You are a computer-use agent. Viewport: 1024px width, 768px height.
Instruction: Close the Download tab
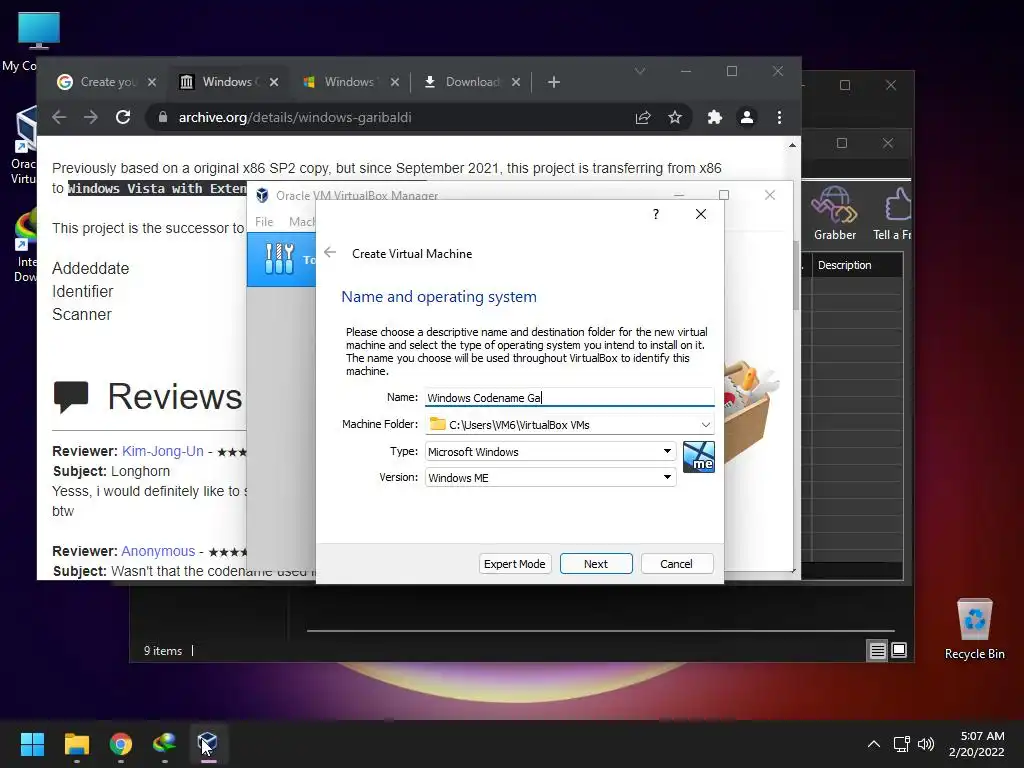(x=516, y=82)
